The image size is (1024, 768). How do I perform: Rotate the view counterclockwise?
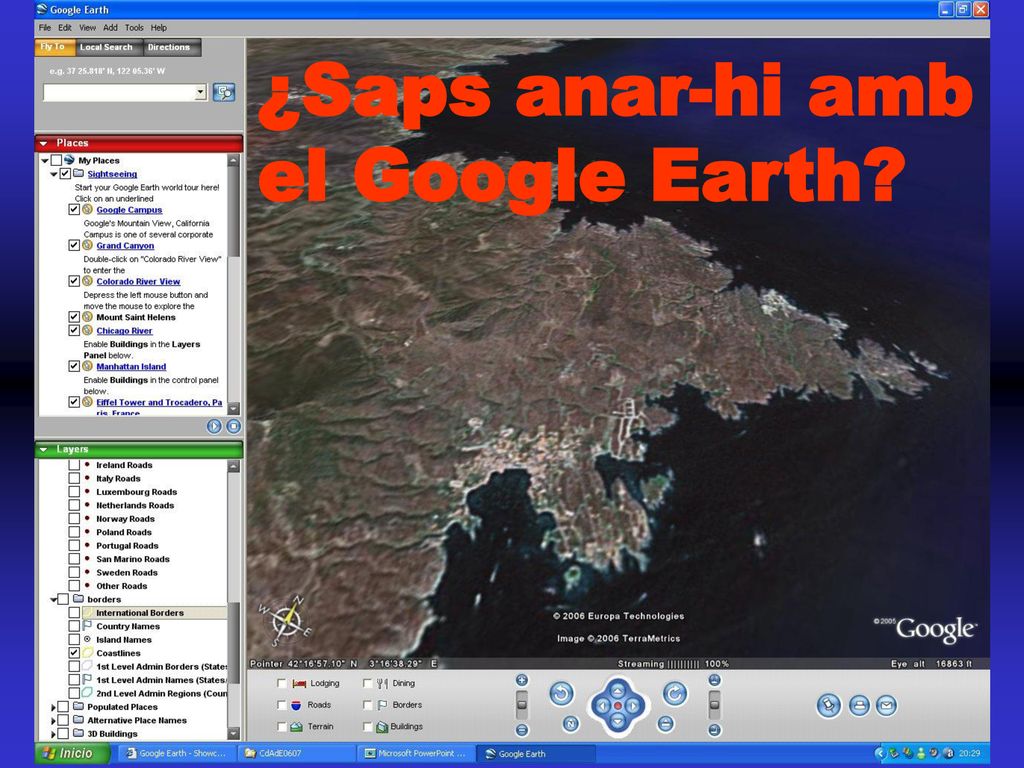point(561,694)
